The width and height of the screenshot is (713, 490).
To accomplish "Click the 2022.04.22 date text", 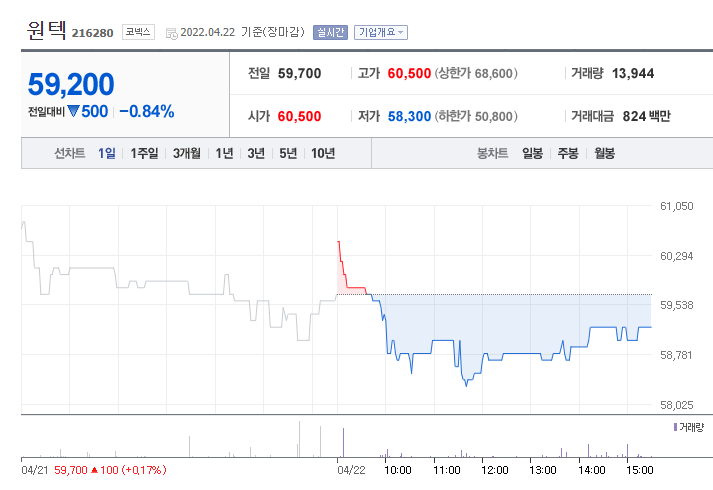I will (x=207, y=32).
